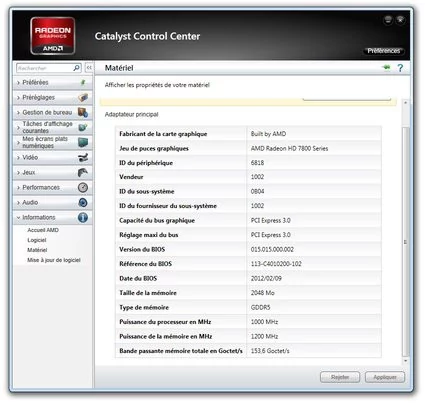Close the Catalyst Control Center window
The image size is (425, 403).
coord(400,20)
